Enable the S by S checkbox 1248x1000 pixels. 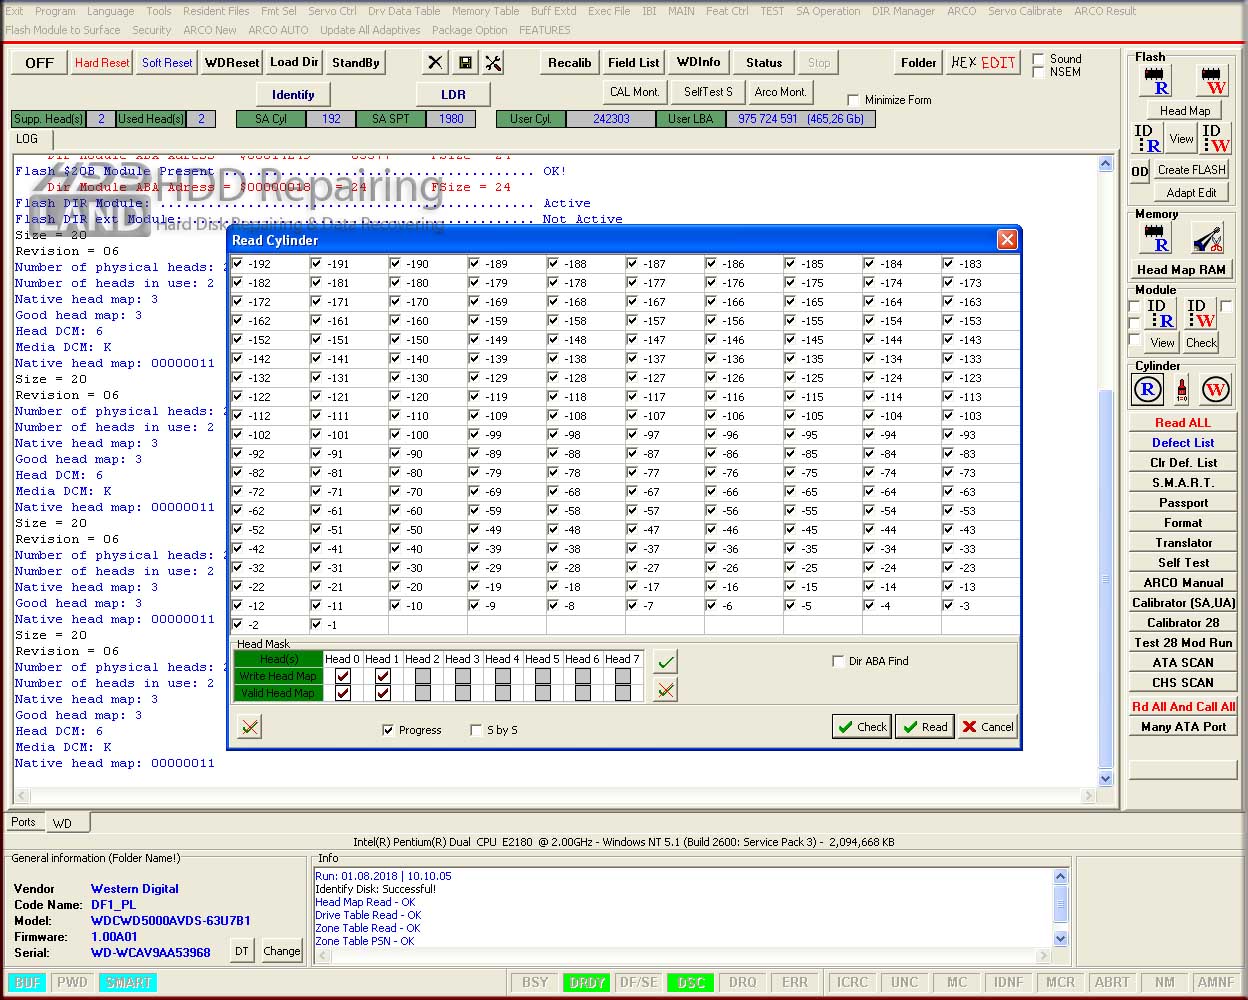[476, 730]
